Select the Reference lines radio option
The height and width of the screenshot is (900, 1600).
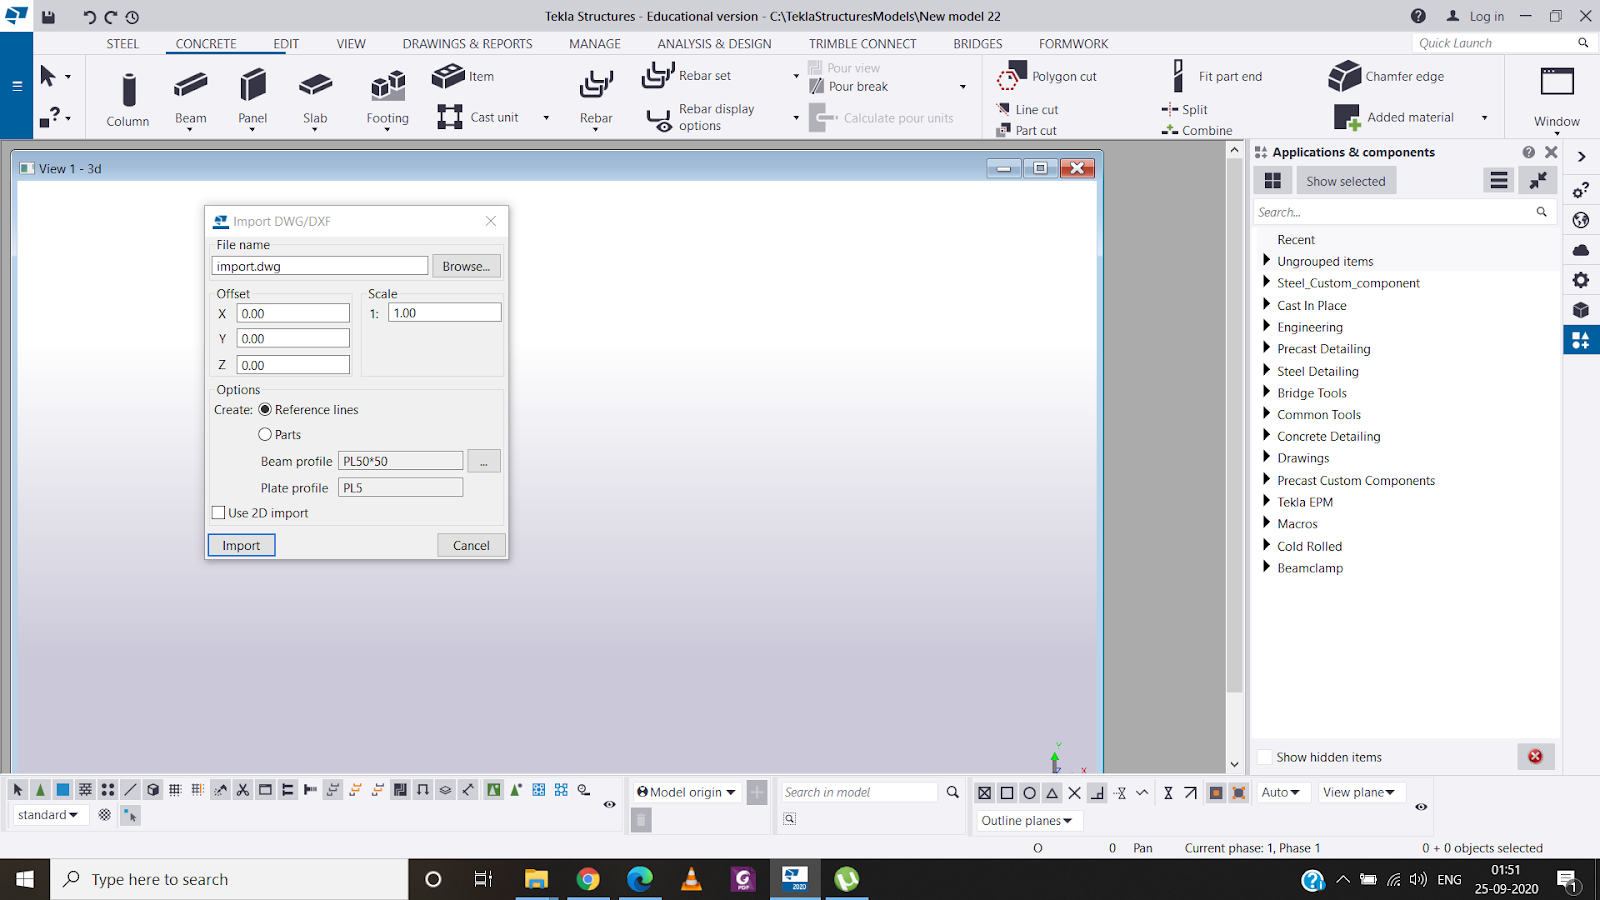point(265,410)
